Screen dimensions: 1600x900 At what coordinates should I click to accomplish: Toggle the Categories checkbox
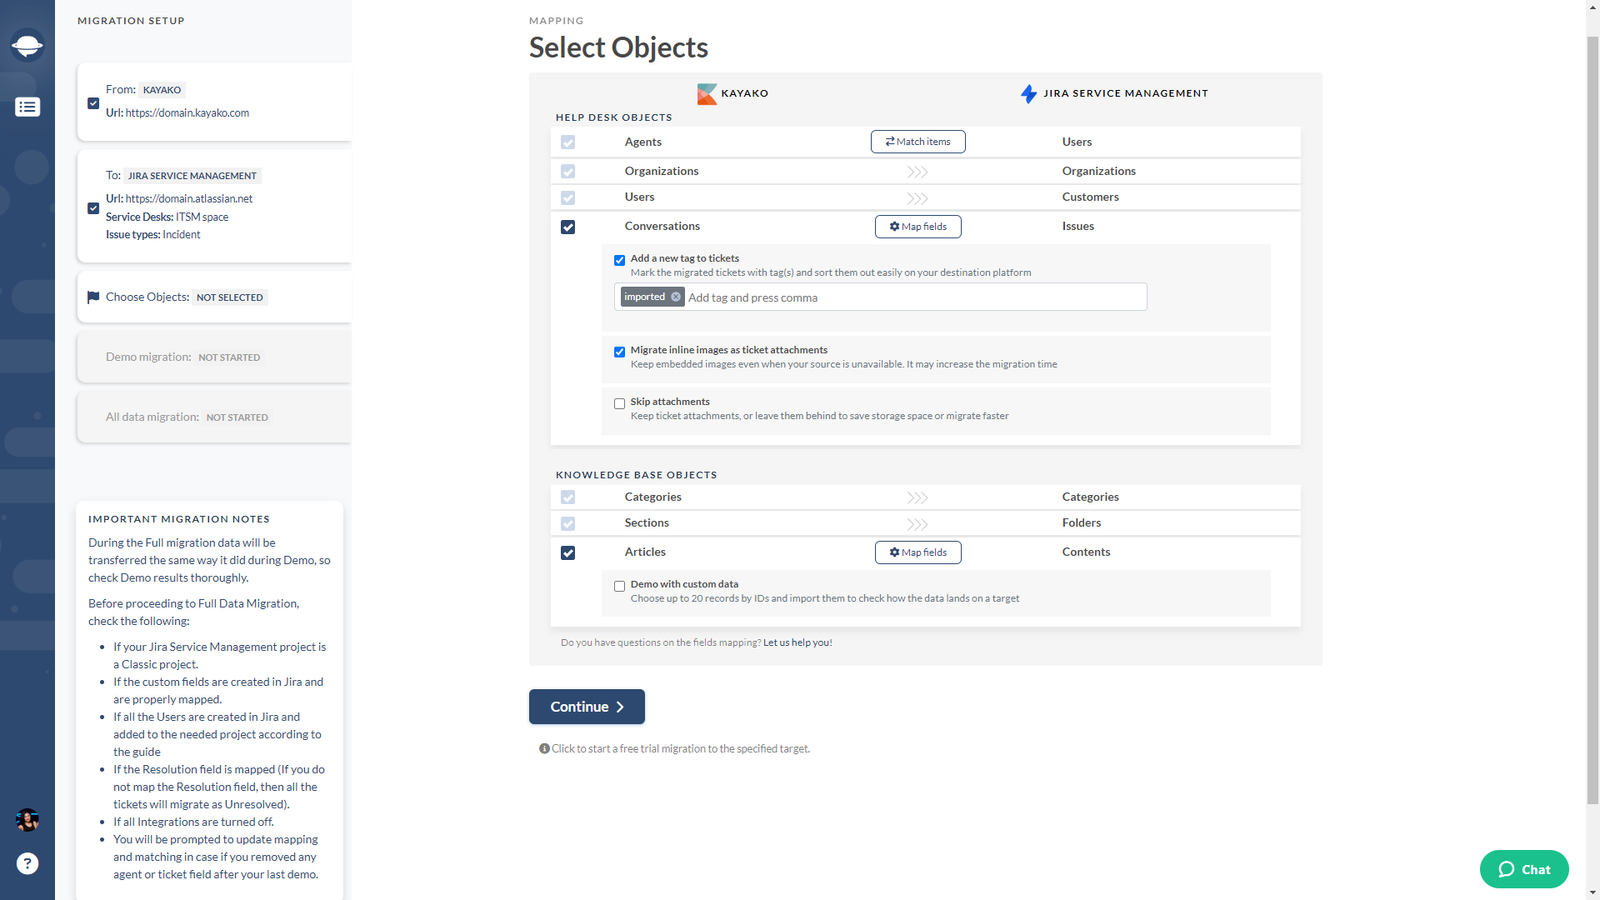(568, 498)
